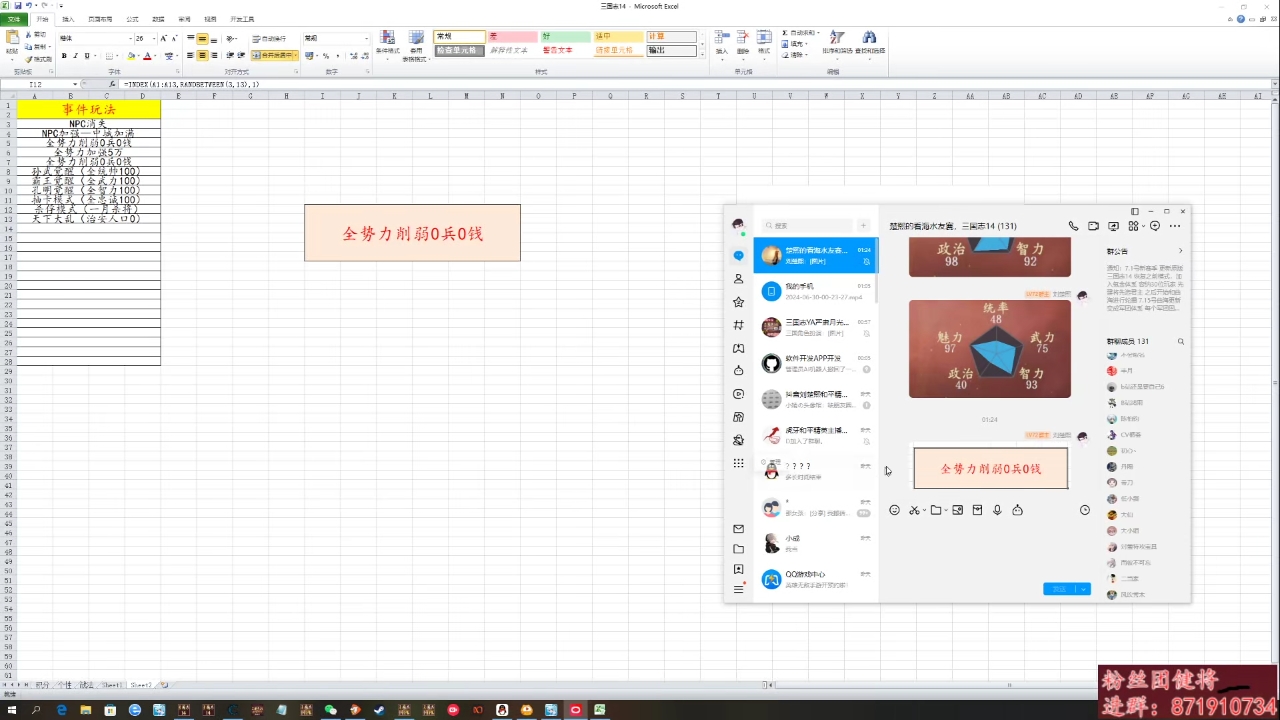The height and width of the screenshot is (720, 1280).
Task: Open the contacts icon in QQ sidebar
Action: tap(738, 279)
